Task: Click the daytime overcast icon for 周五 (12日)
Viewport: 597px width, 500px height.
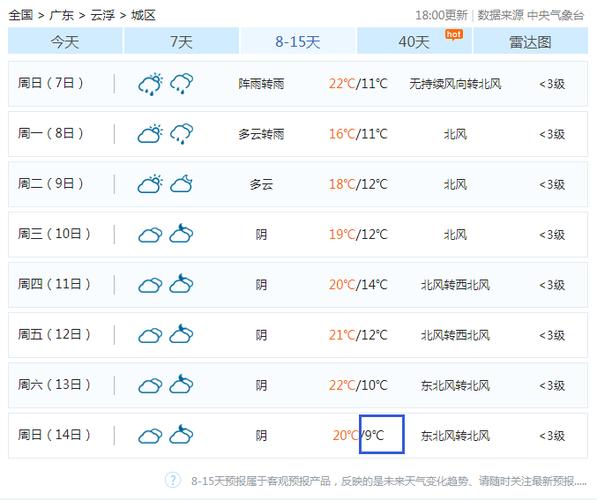Action: pos(150,335)
